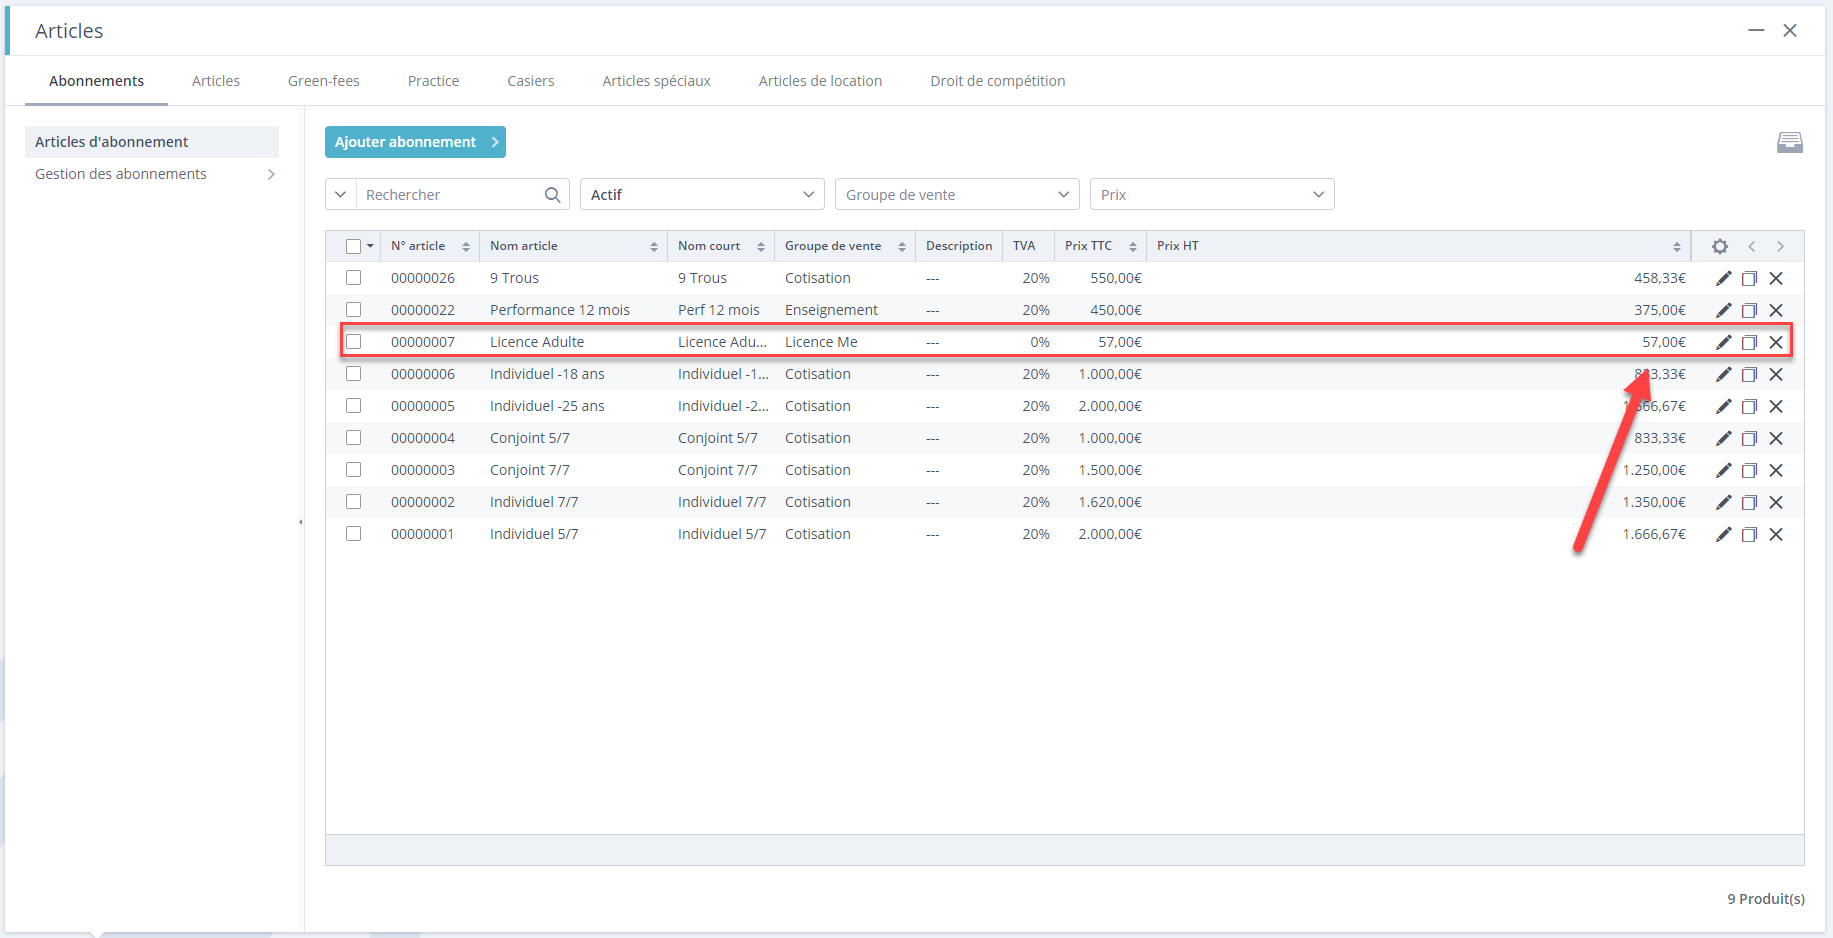Image resolution: width=1833 pixels, height=938 pixels.
Task: Check the Individuel 7/7 row checkbox
Action: (353, 502)
